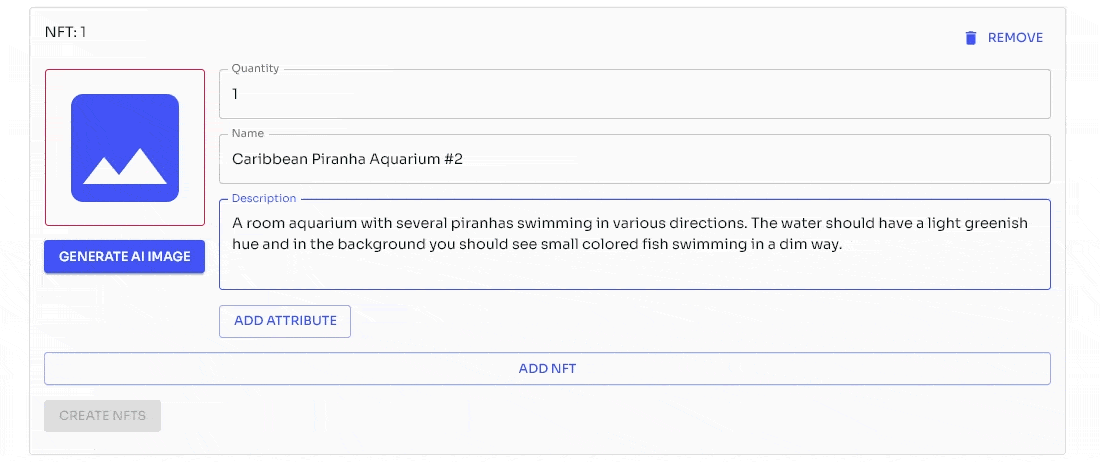This screenshot has width=1100, height=462.
Task: Place cursor on the quantity value "1"
Action: tap(235, 95)
